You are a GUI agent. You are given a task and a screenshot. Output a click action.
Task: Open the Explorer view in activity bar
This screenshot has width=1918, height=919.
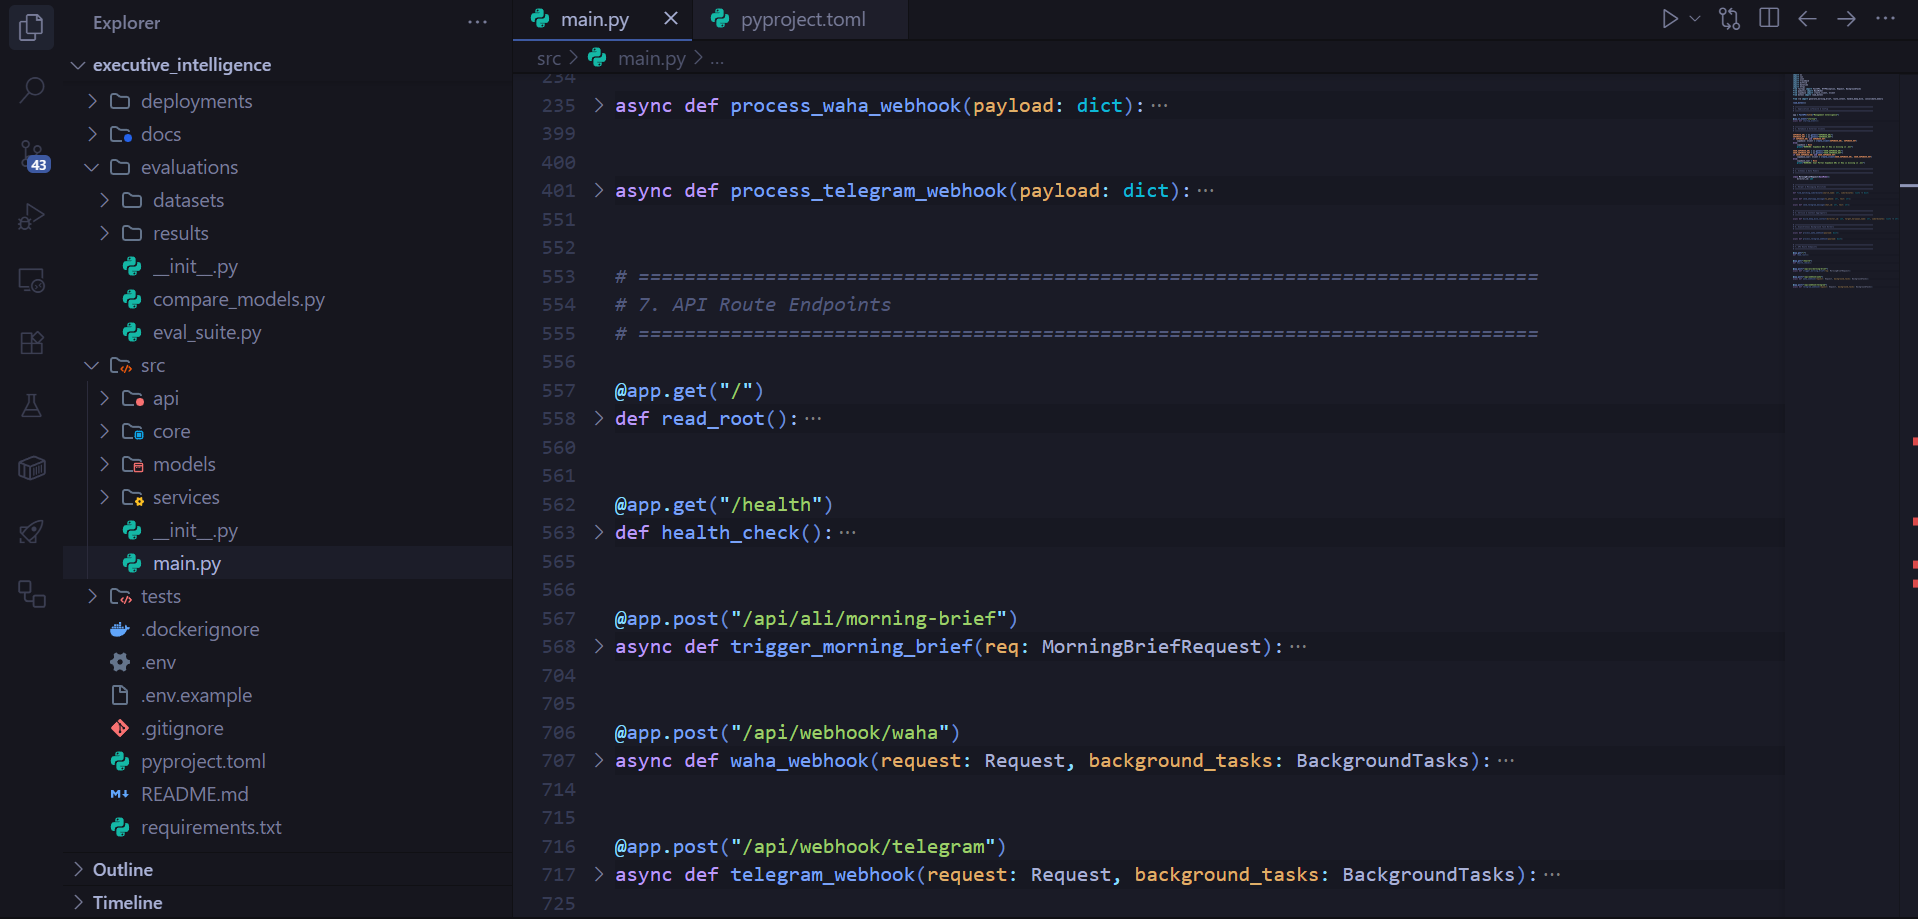pos(31,27)
